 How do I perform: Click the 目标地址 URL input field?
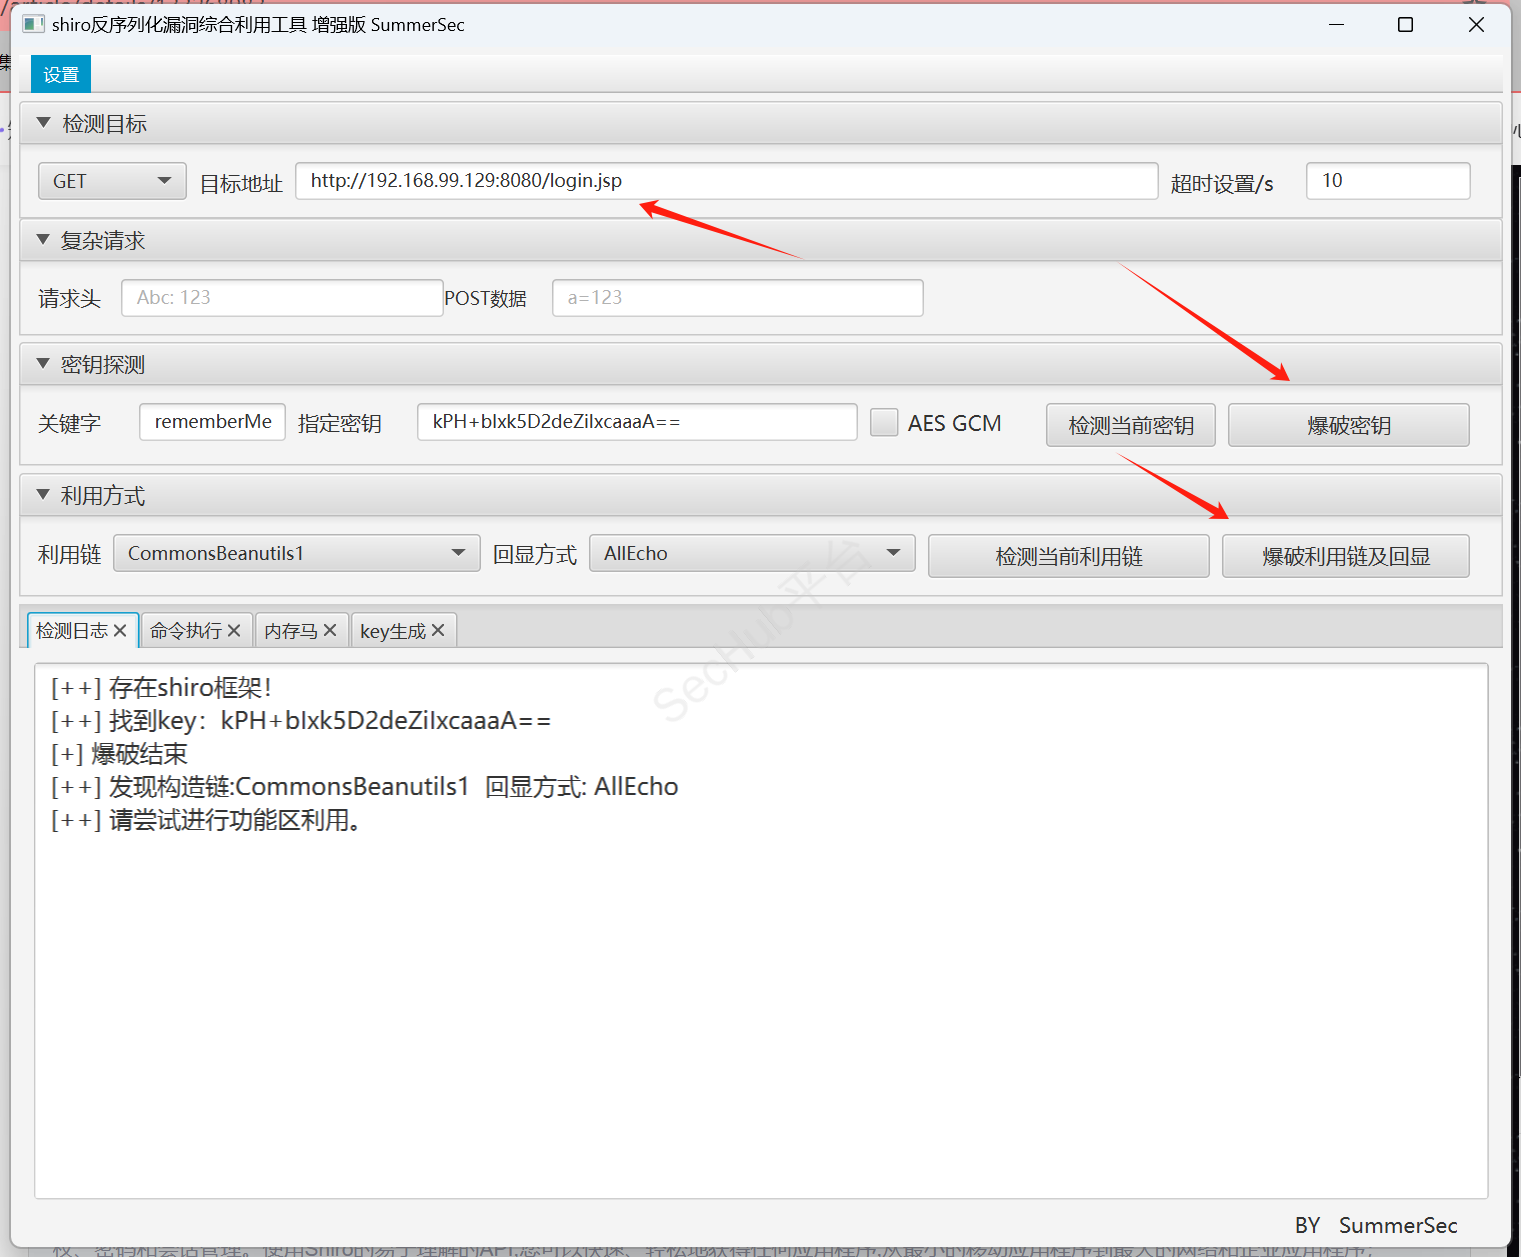click(726, 181)
